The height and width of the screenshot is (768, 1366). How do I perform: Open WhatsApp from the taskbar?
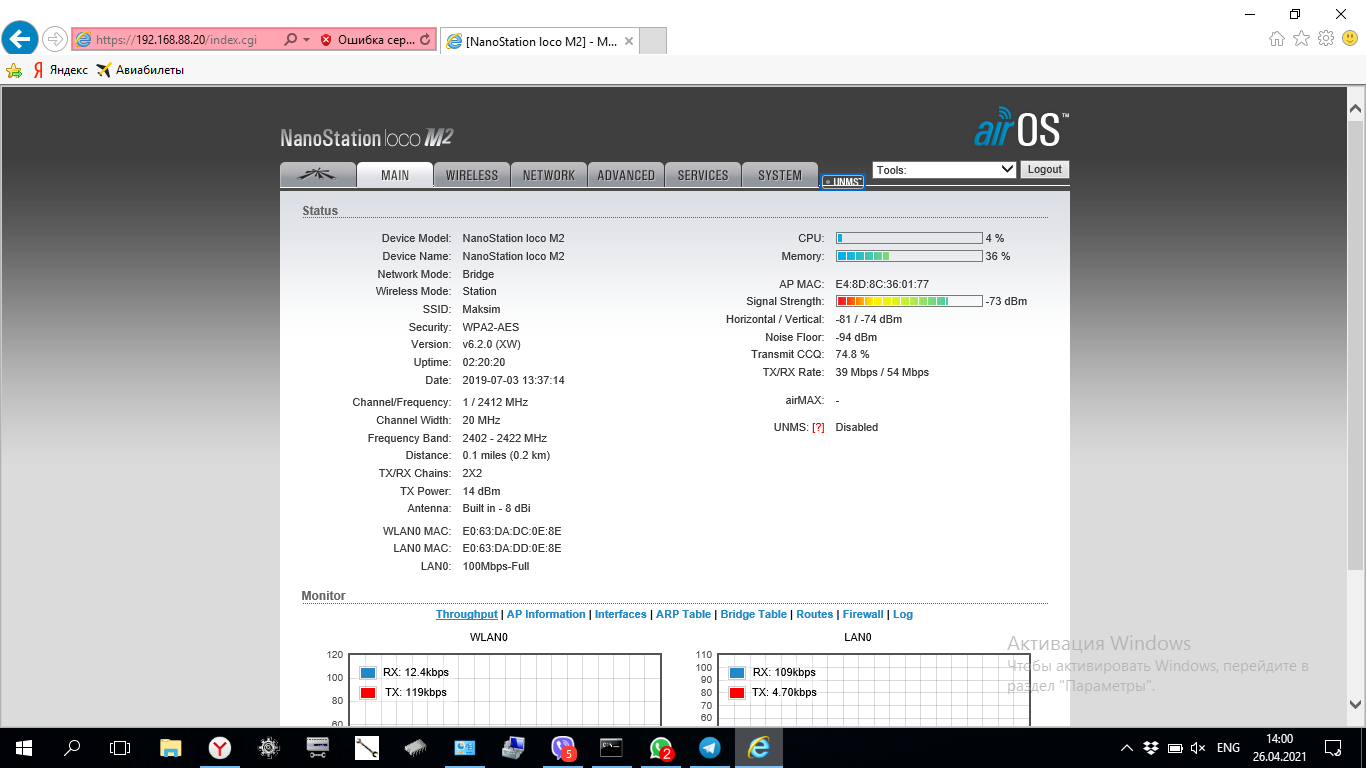(661, 747)
